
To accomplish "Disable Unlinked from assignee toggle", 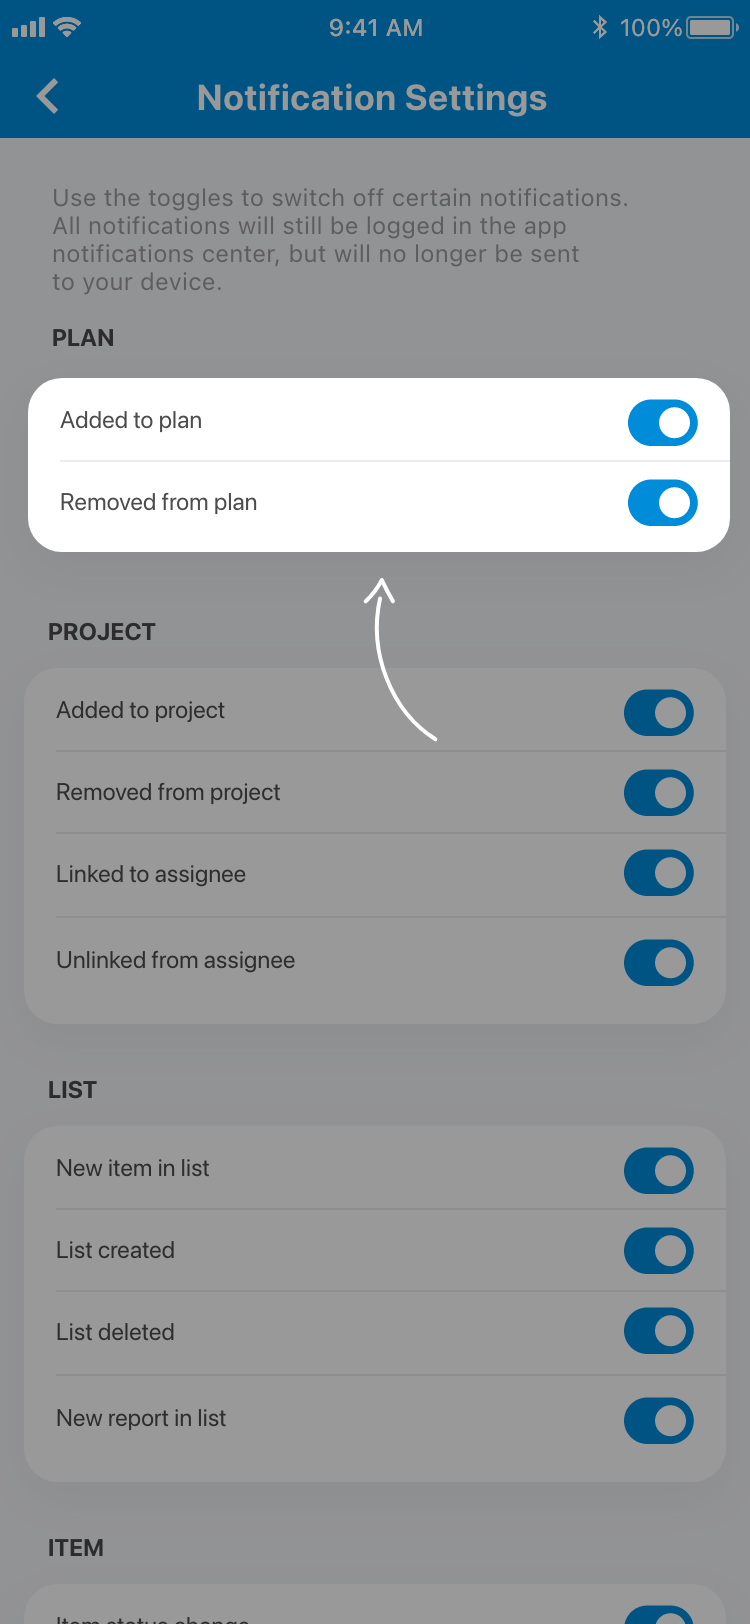I will coord(658,963).
